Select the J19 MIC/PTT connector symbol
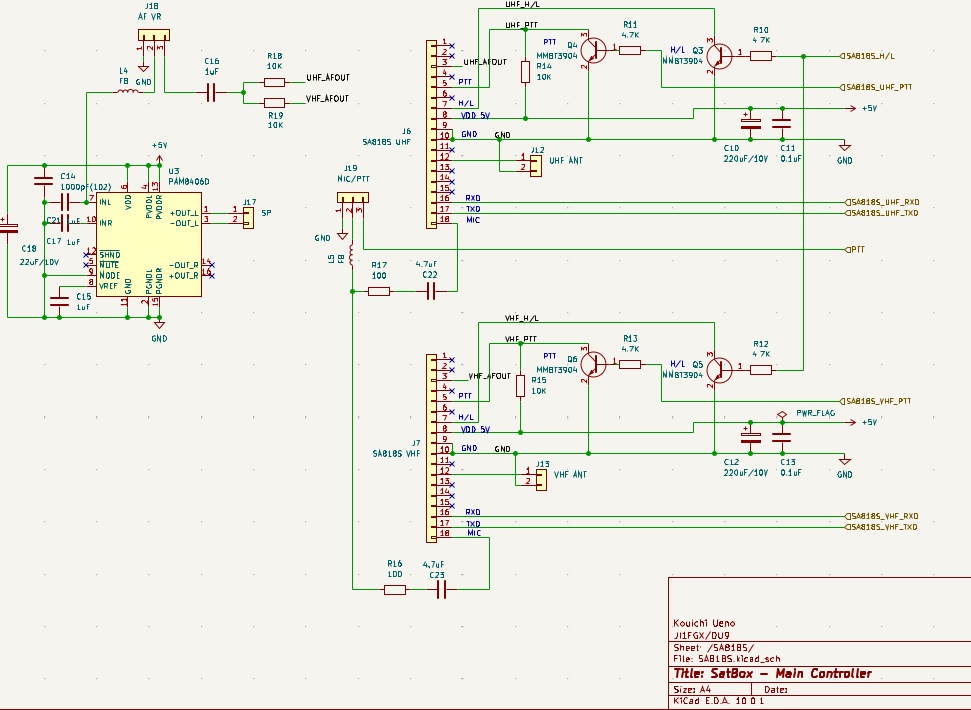 (x=353, y=197)
